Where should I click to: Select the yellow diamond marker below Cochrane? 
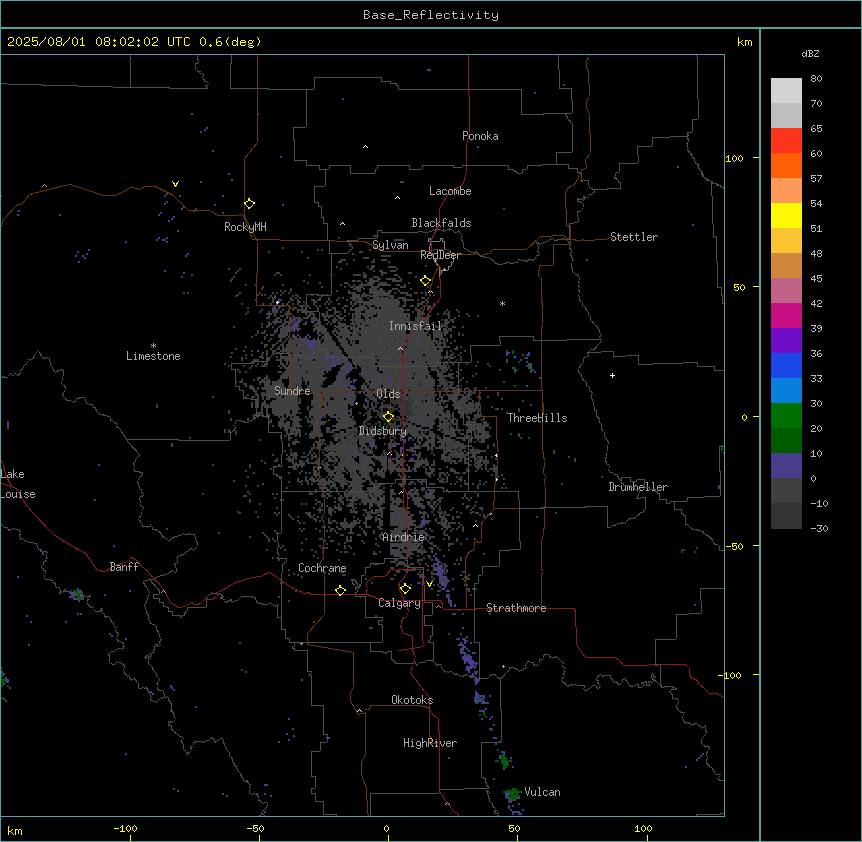click(340, 590)
